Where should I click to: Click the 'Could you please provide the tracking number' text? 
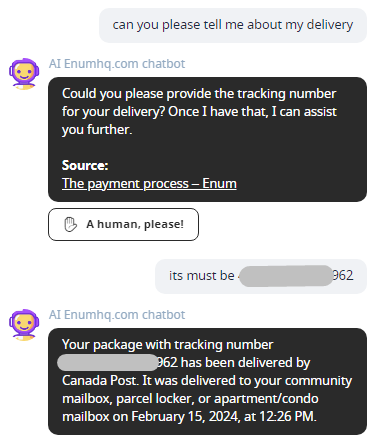coord(199,94)
